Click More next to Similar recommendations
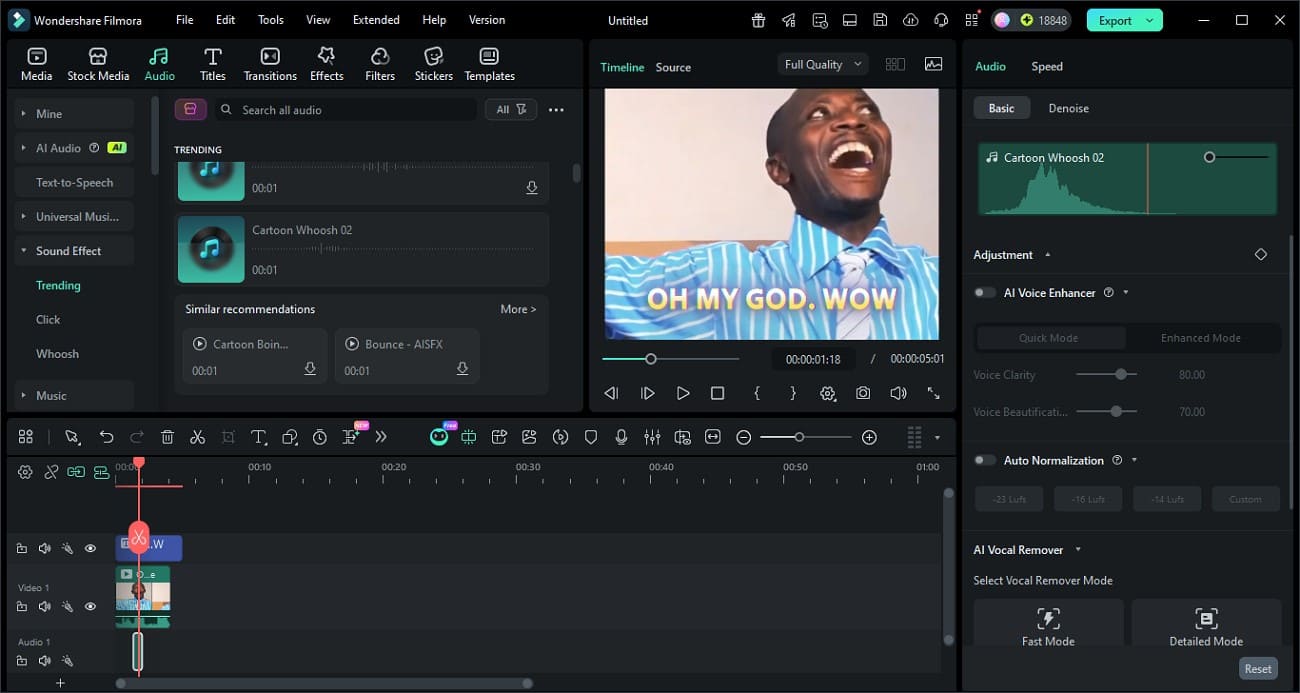 (x=518, y=308)
